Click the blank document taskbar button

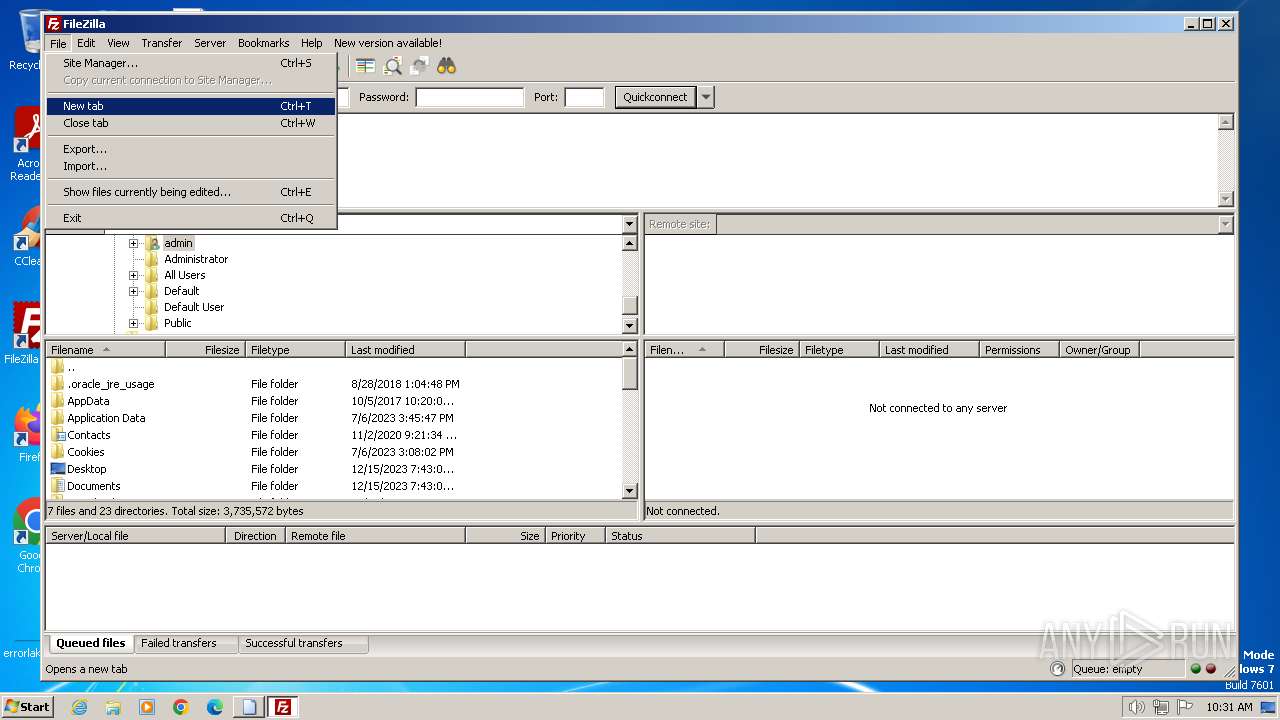[249, 707]
